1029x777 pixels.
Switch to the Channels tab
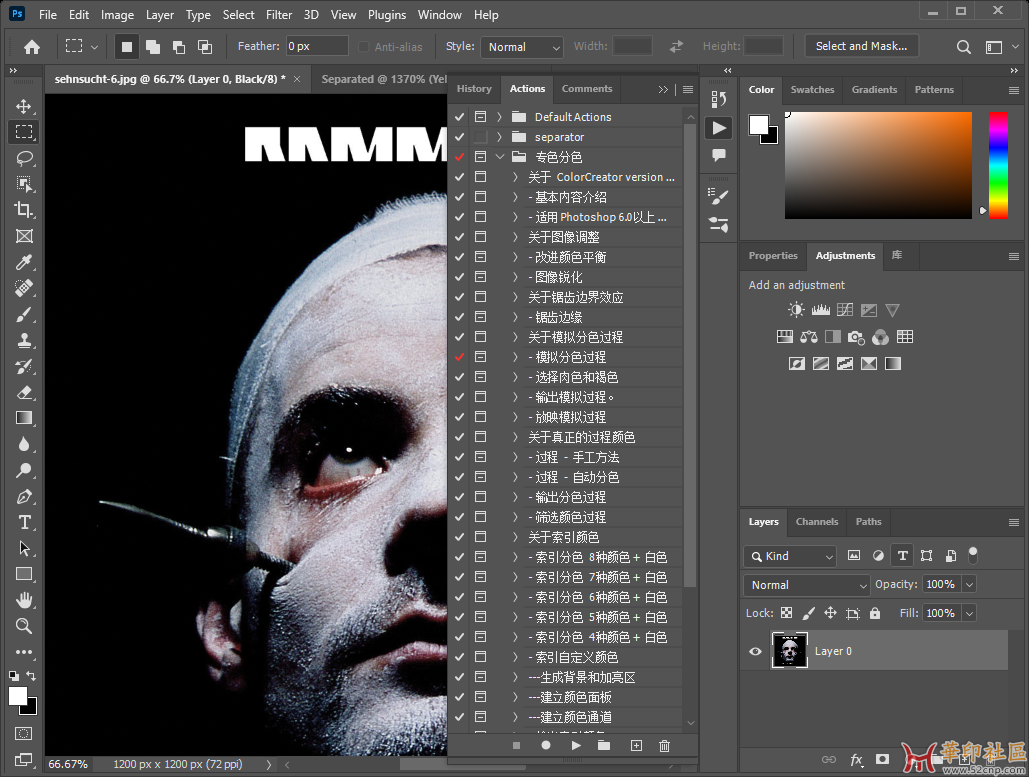pos(817,522)
